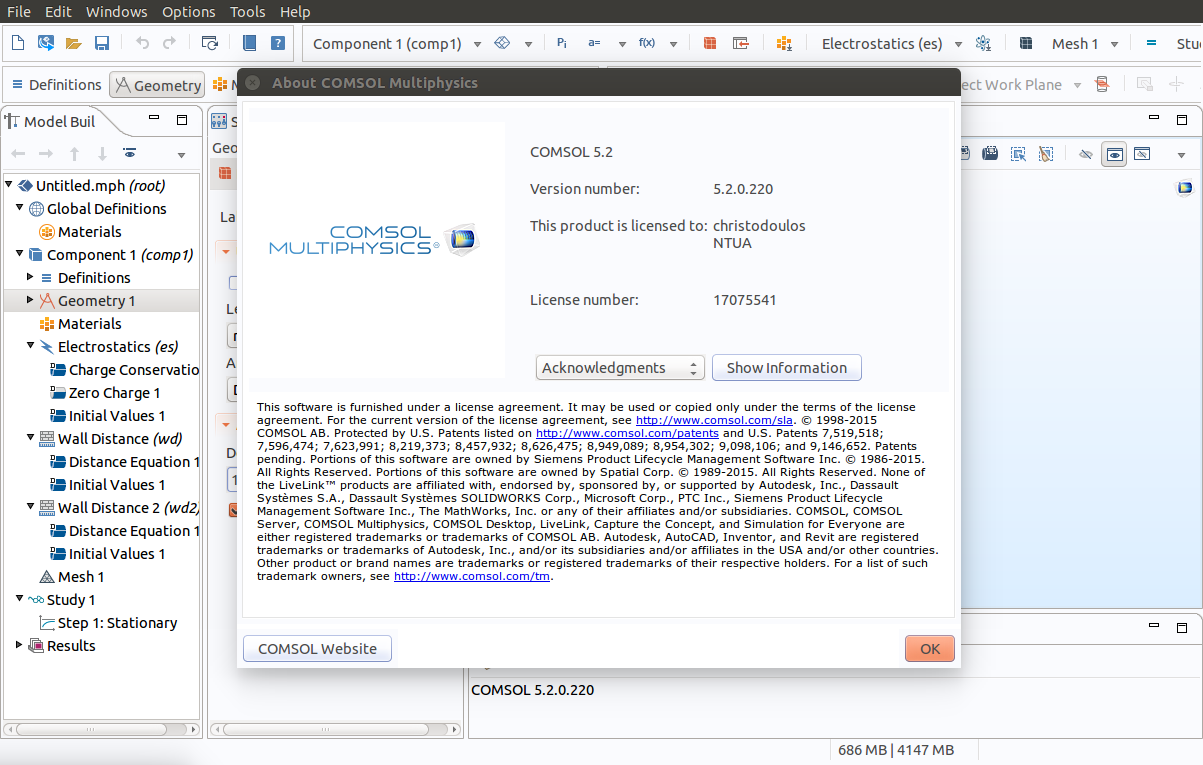1203x765 pixels.
Task: Click the memory usage status 686 MB | 4147 MB
Action: (896, 750)
